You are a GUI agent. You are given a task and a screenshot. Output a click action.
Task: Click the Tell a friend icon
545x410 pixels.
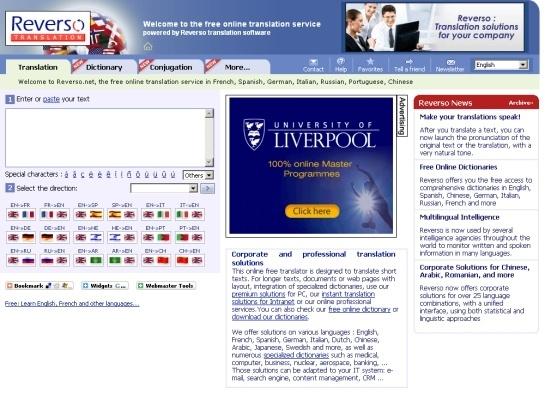[409, 62]
